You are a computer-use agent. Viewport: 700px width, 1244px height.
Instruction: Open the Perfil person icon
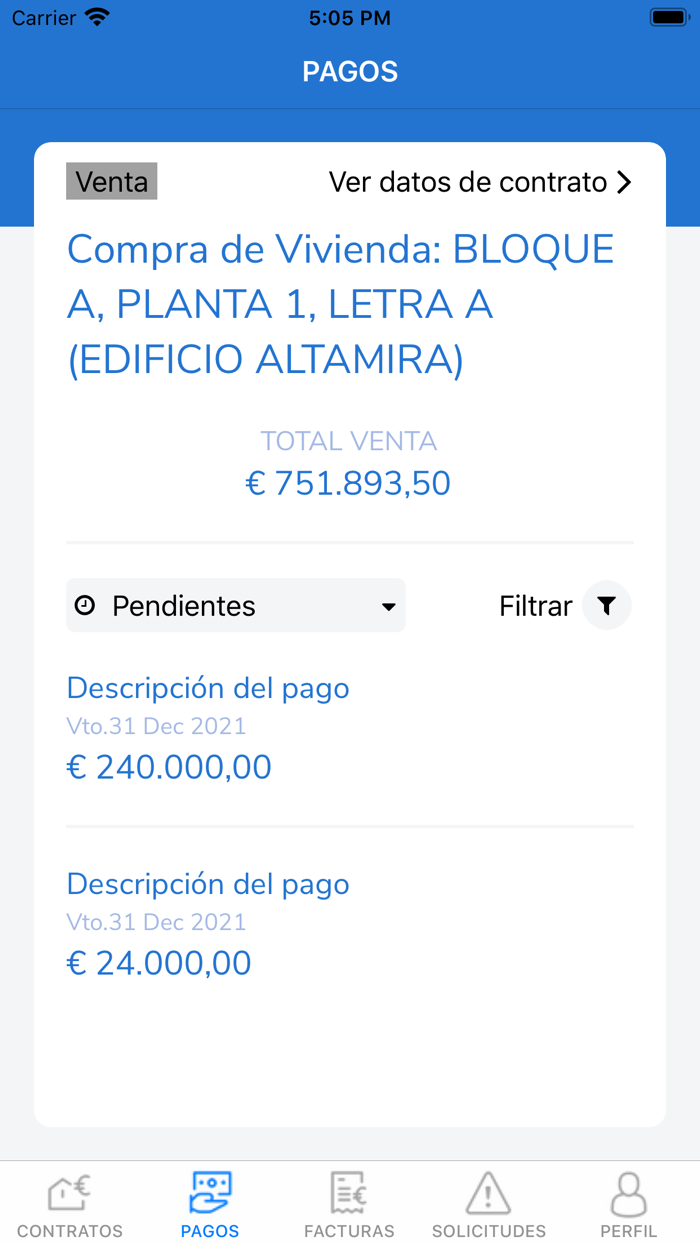(x=628, y=1193)
